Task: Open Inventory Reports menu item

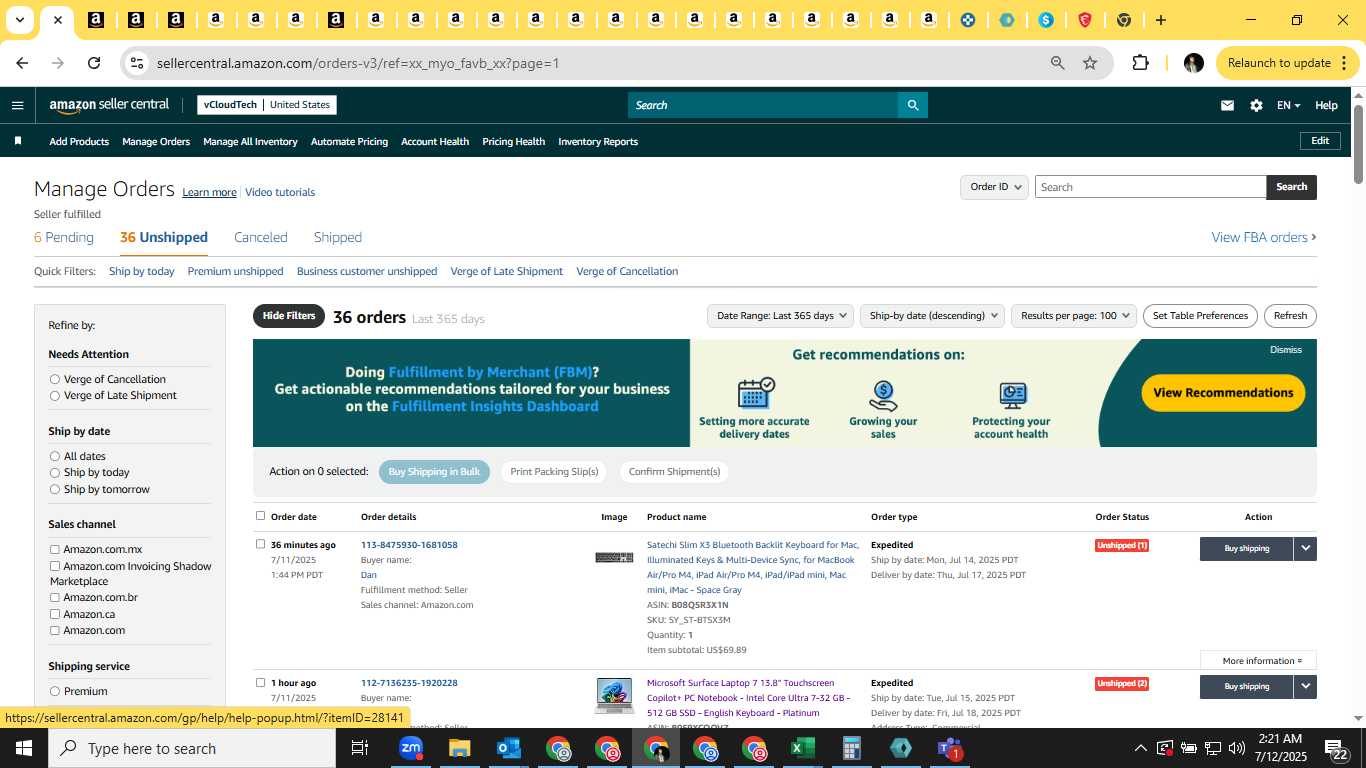Action: click(598, 141)
